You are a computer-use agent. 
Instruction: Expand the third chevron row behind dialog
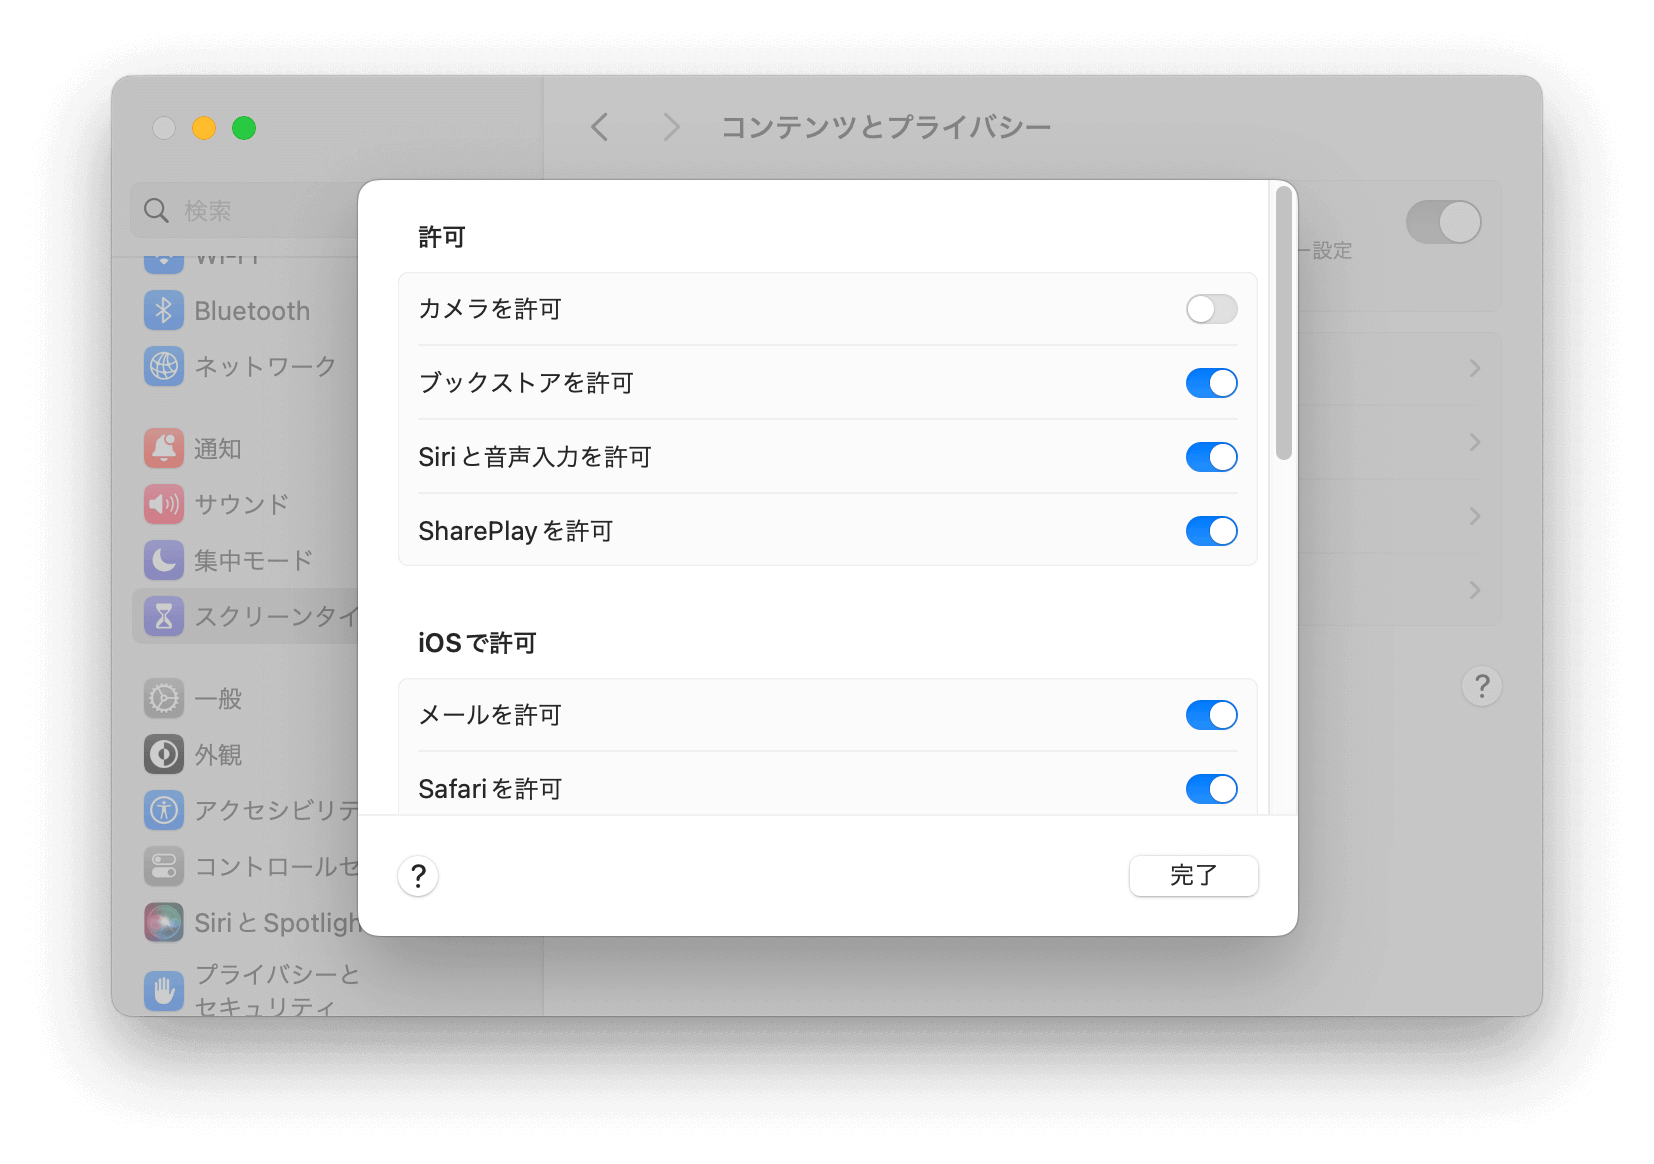1475,516
